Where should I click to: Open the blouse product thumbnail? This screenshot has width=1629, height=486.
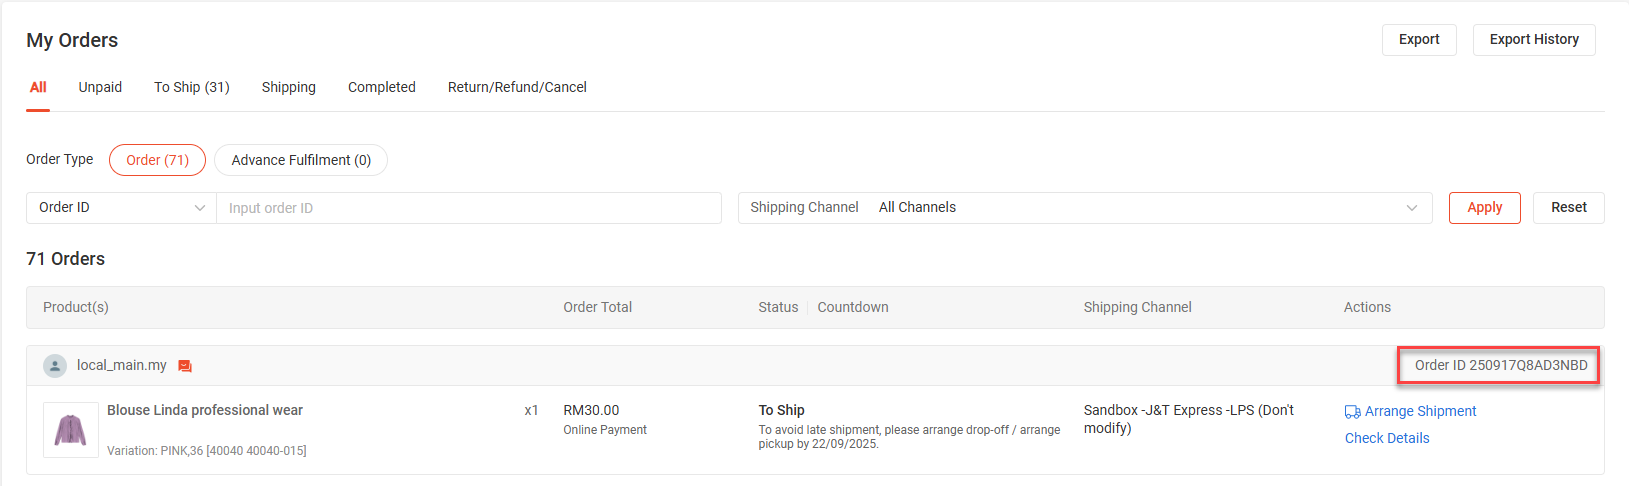(70, 430)
